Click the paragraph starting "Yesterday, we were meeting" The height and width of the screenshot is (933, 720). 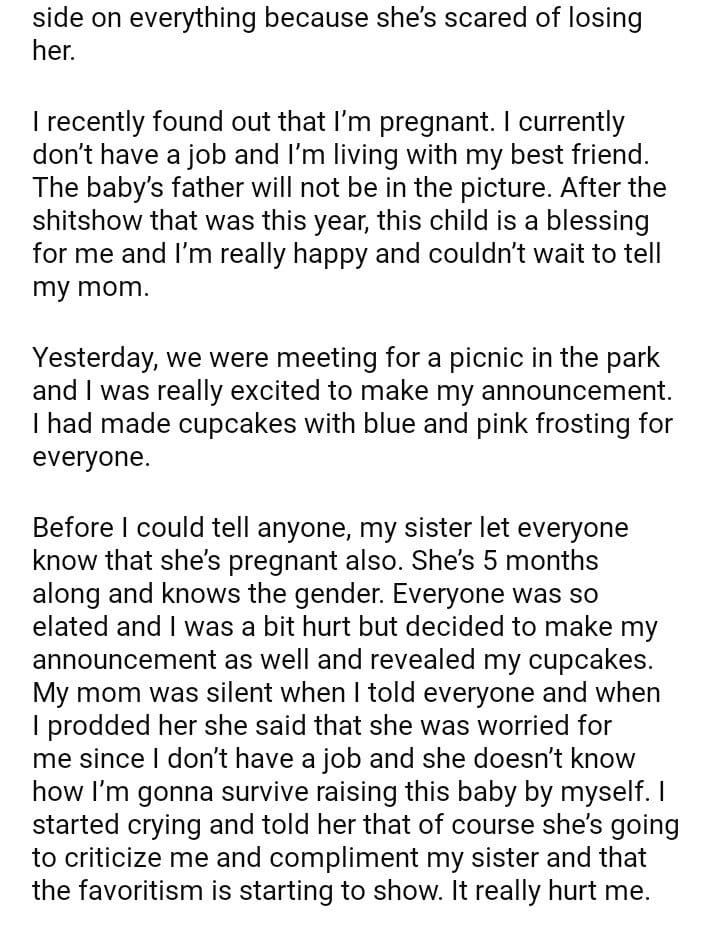(x=352, y=407)
